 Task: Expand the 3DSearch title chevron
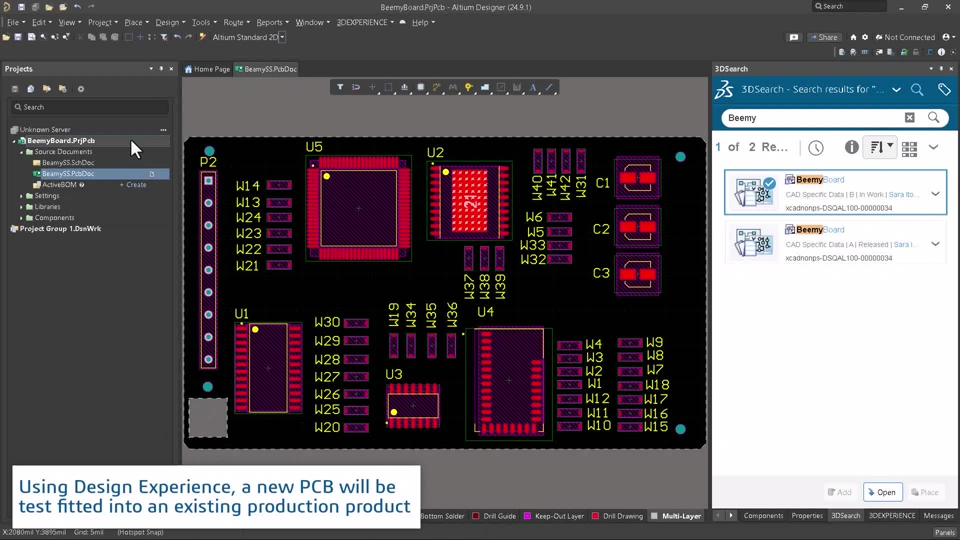[896, 89]
